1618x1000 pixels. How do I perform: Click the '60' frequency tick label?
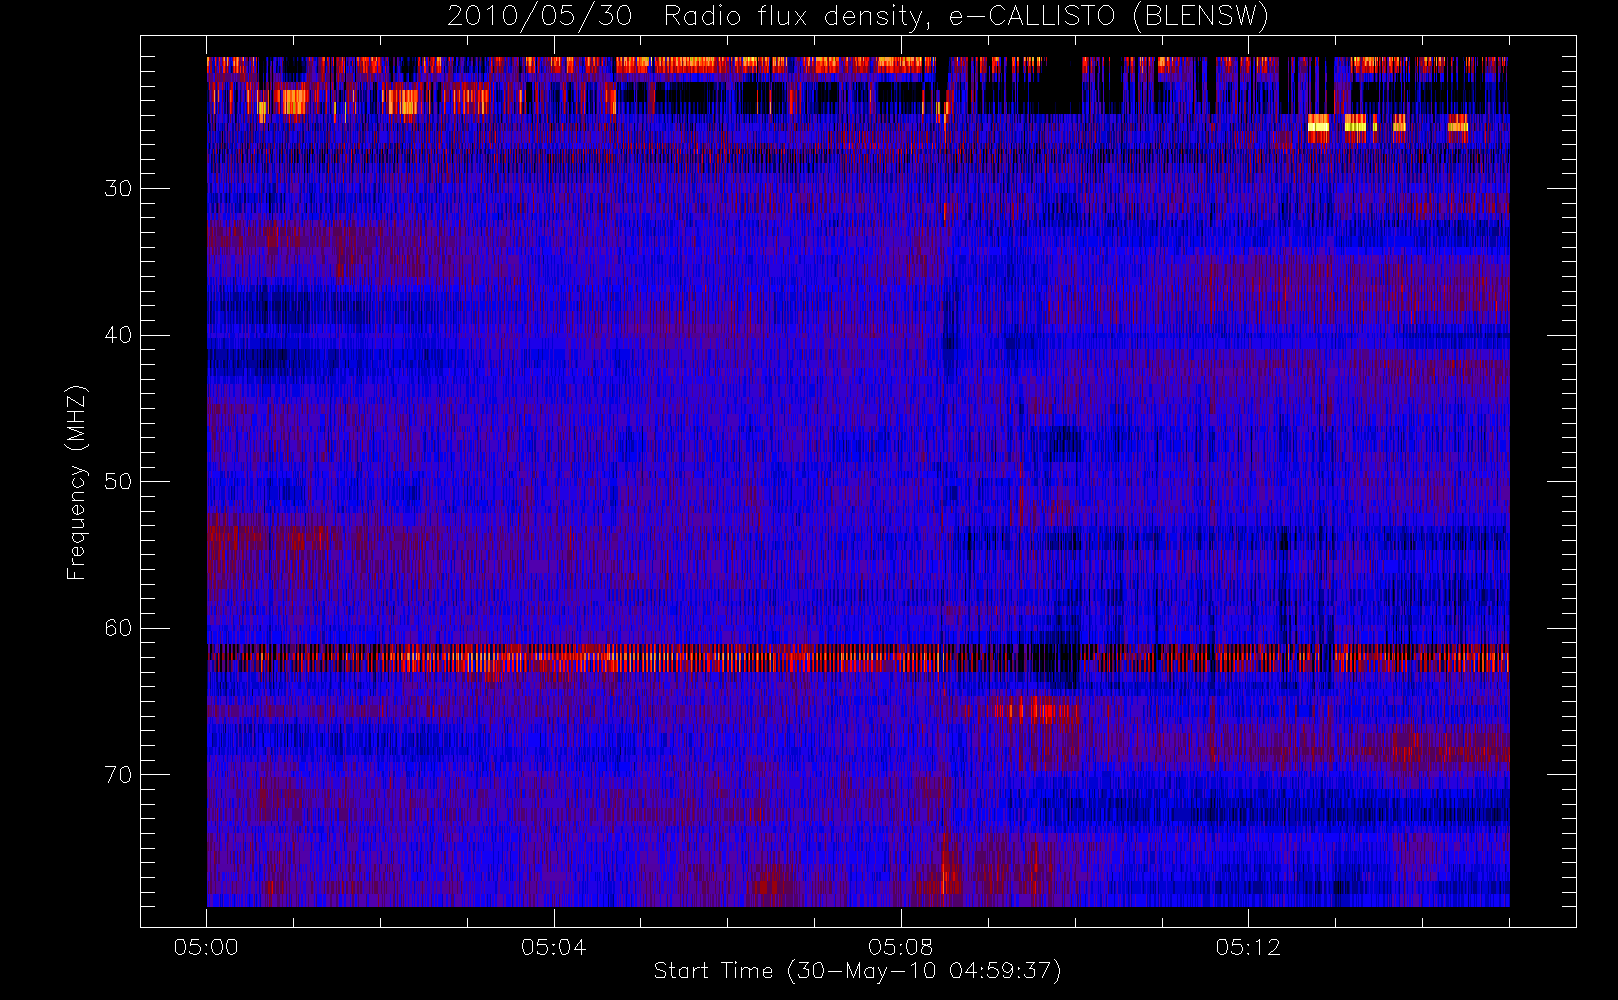click(x=118, y=628)
